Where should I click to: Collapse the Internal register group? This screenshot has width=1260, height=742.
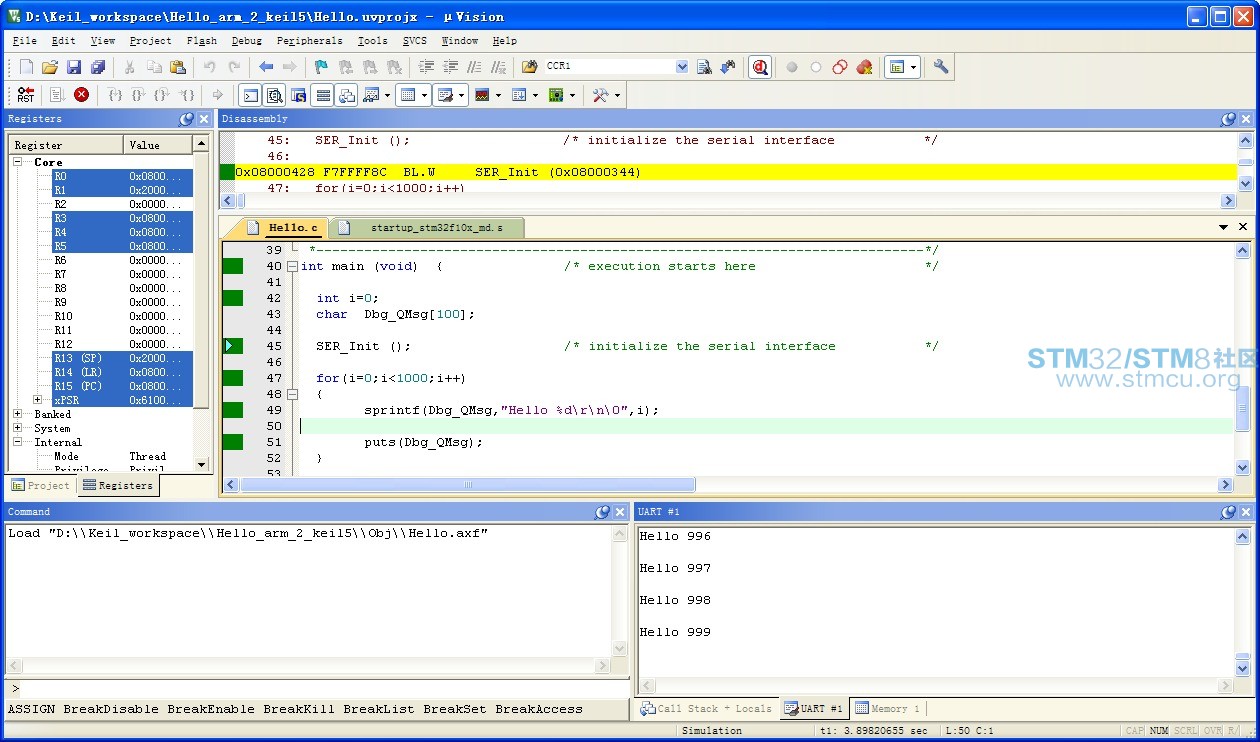[18, 442]
